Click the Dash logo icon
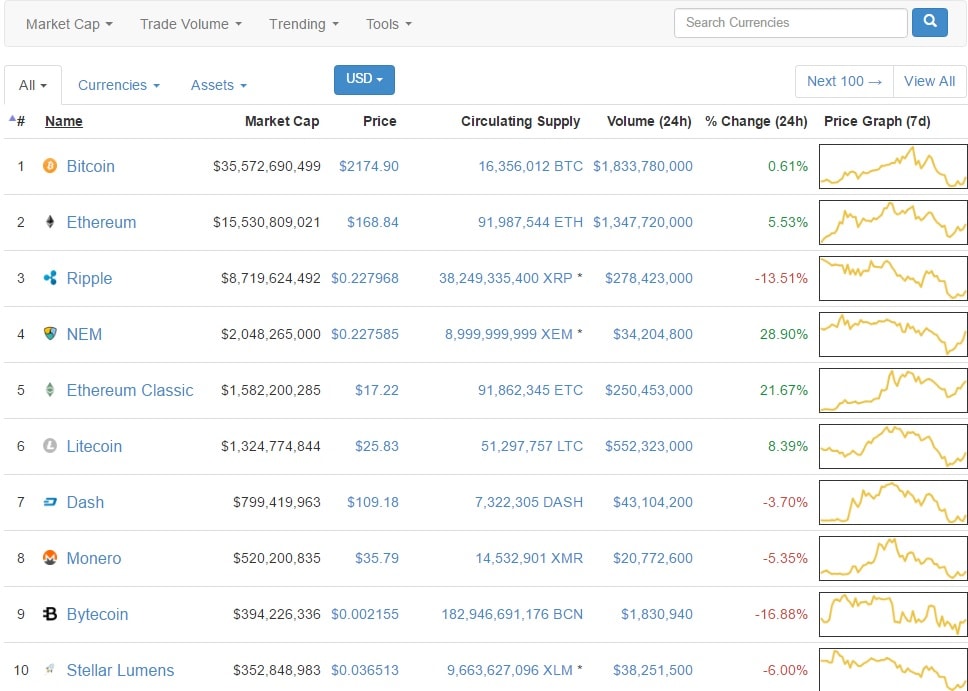 click(50, 502)
